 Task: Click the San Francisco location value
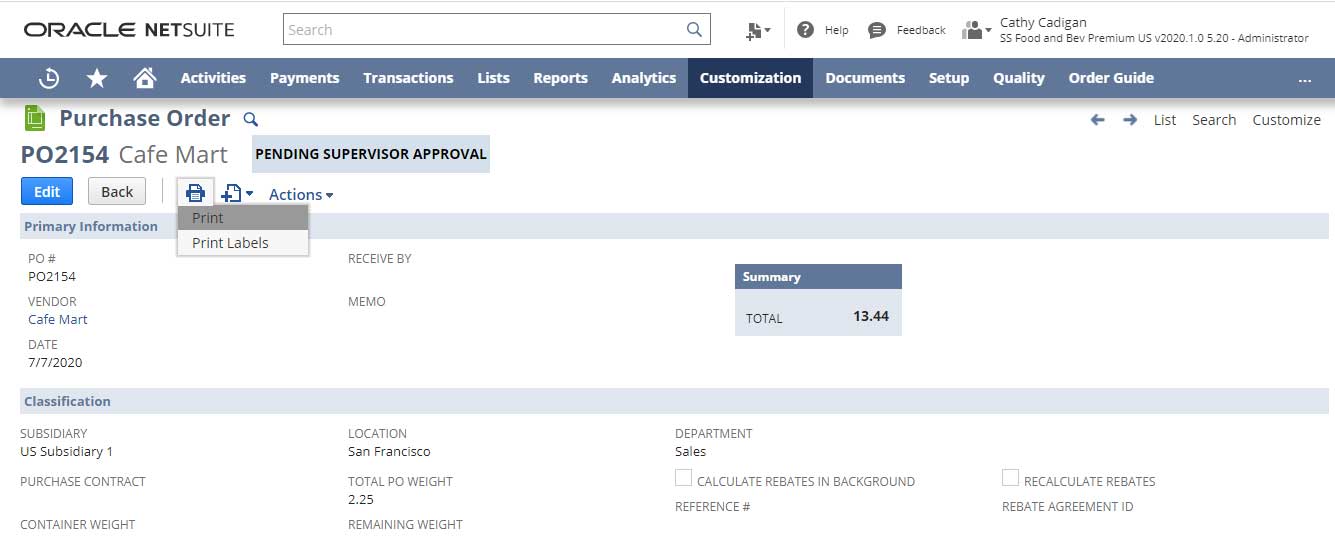pos(389,451)
